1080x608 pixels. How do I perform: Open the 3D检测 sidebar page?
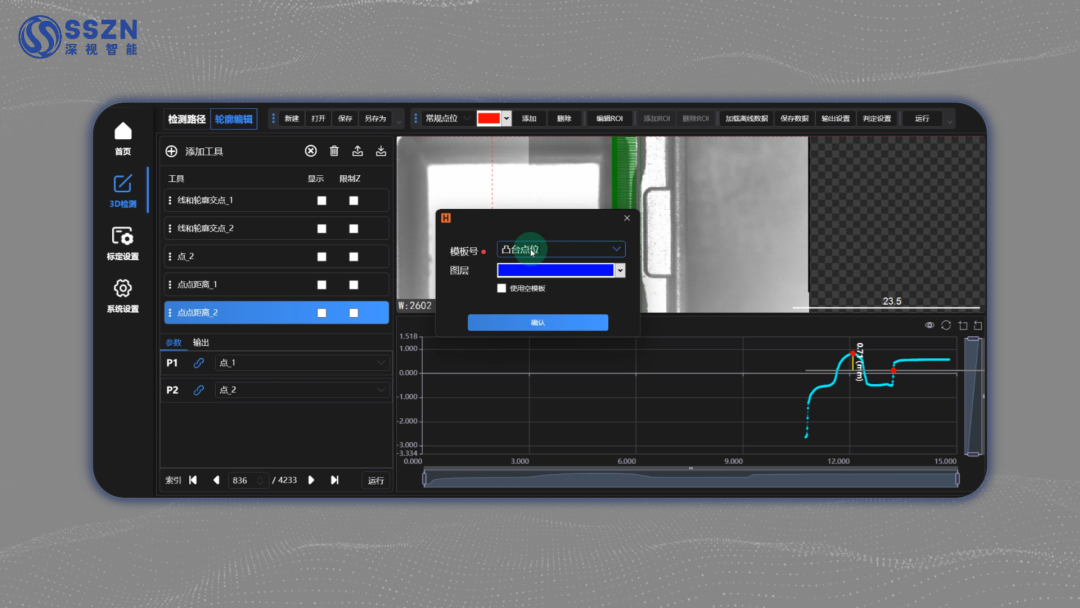click(123, 189)
